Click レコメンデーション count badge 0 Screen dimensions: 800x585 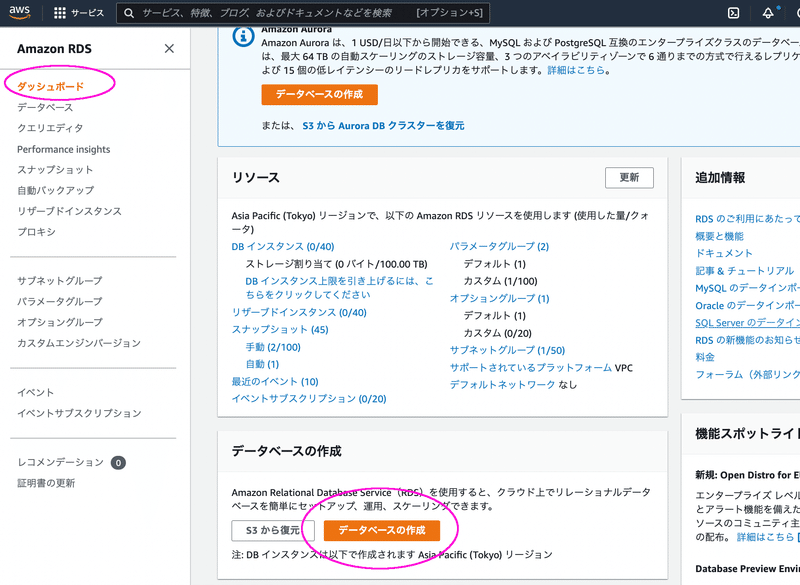[x=118, y=463]
